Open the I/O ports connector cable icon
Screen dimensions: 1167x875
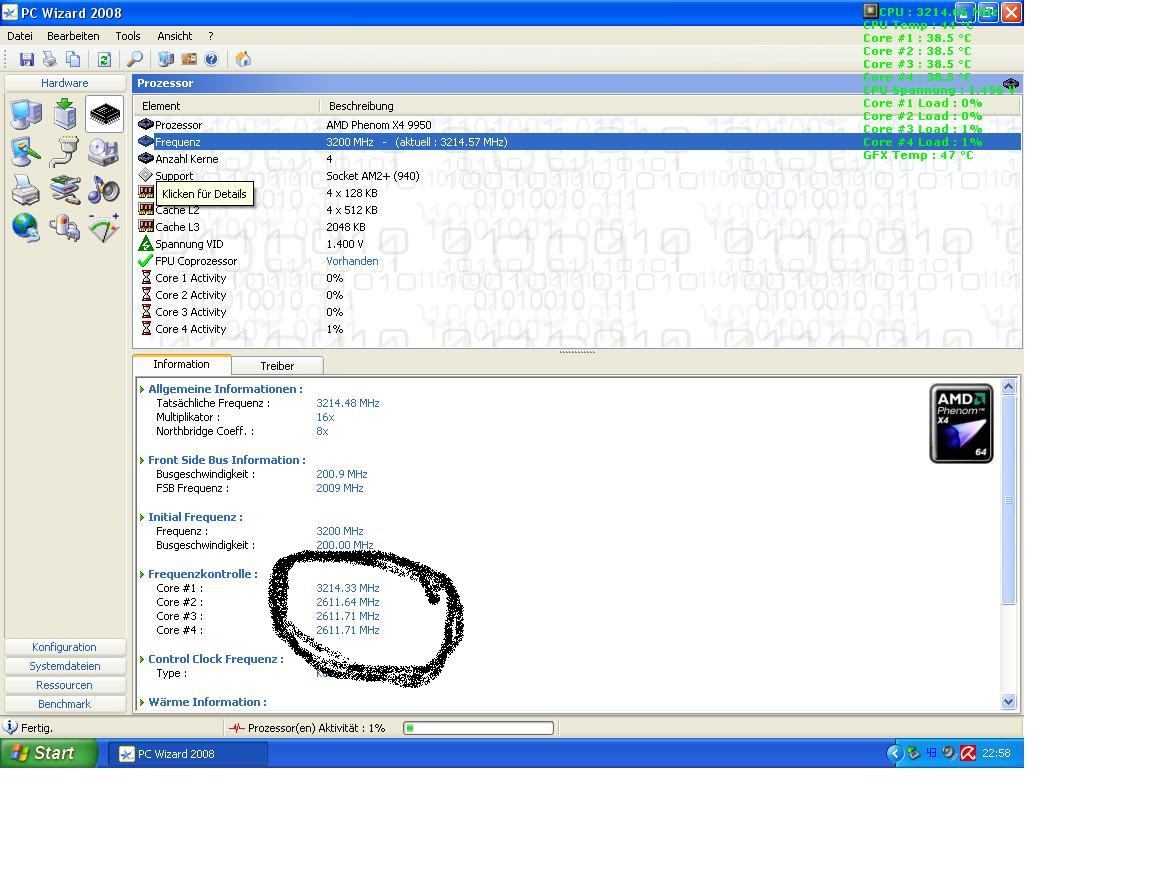(x=65, y=152)
